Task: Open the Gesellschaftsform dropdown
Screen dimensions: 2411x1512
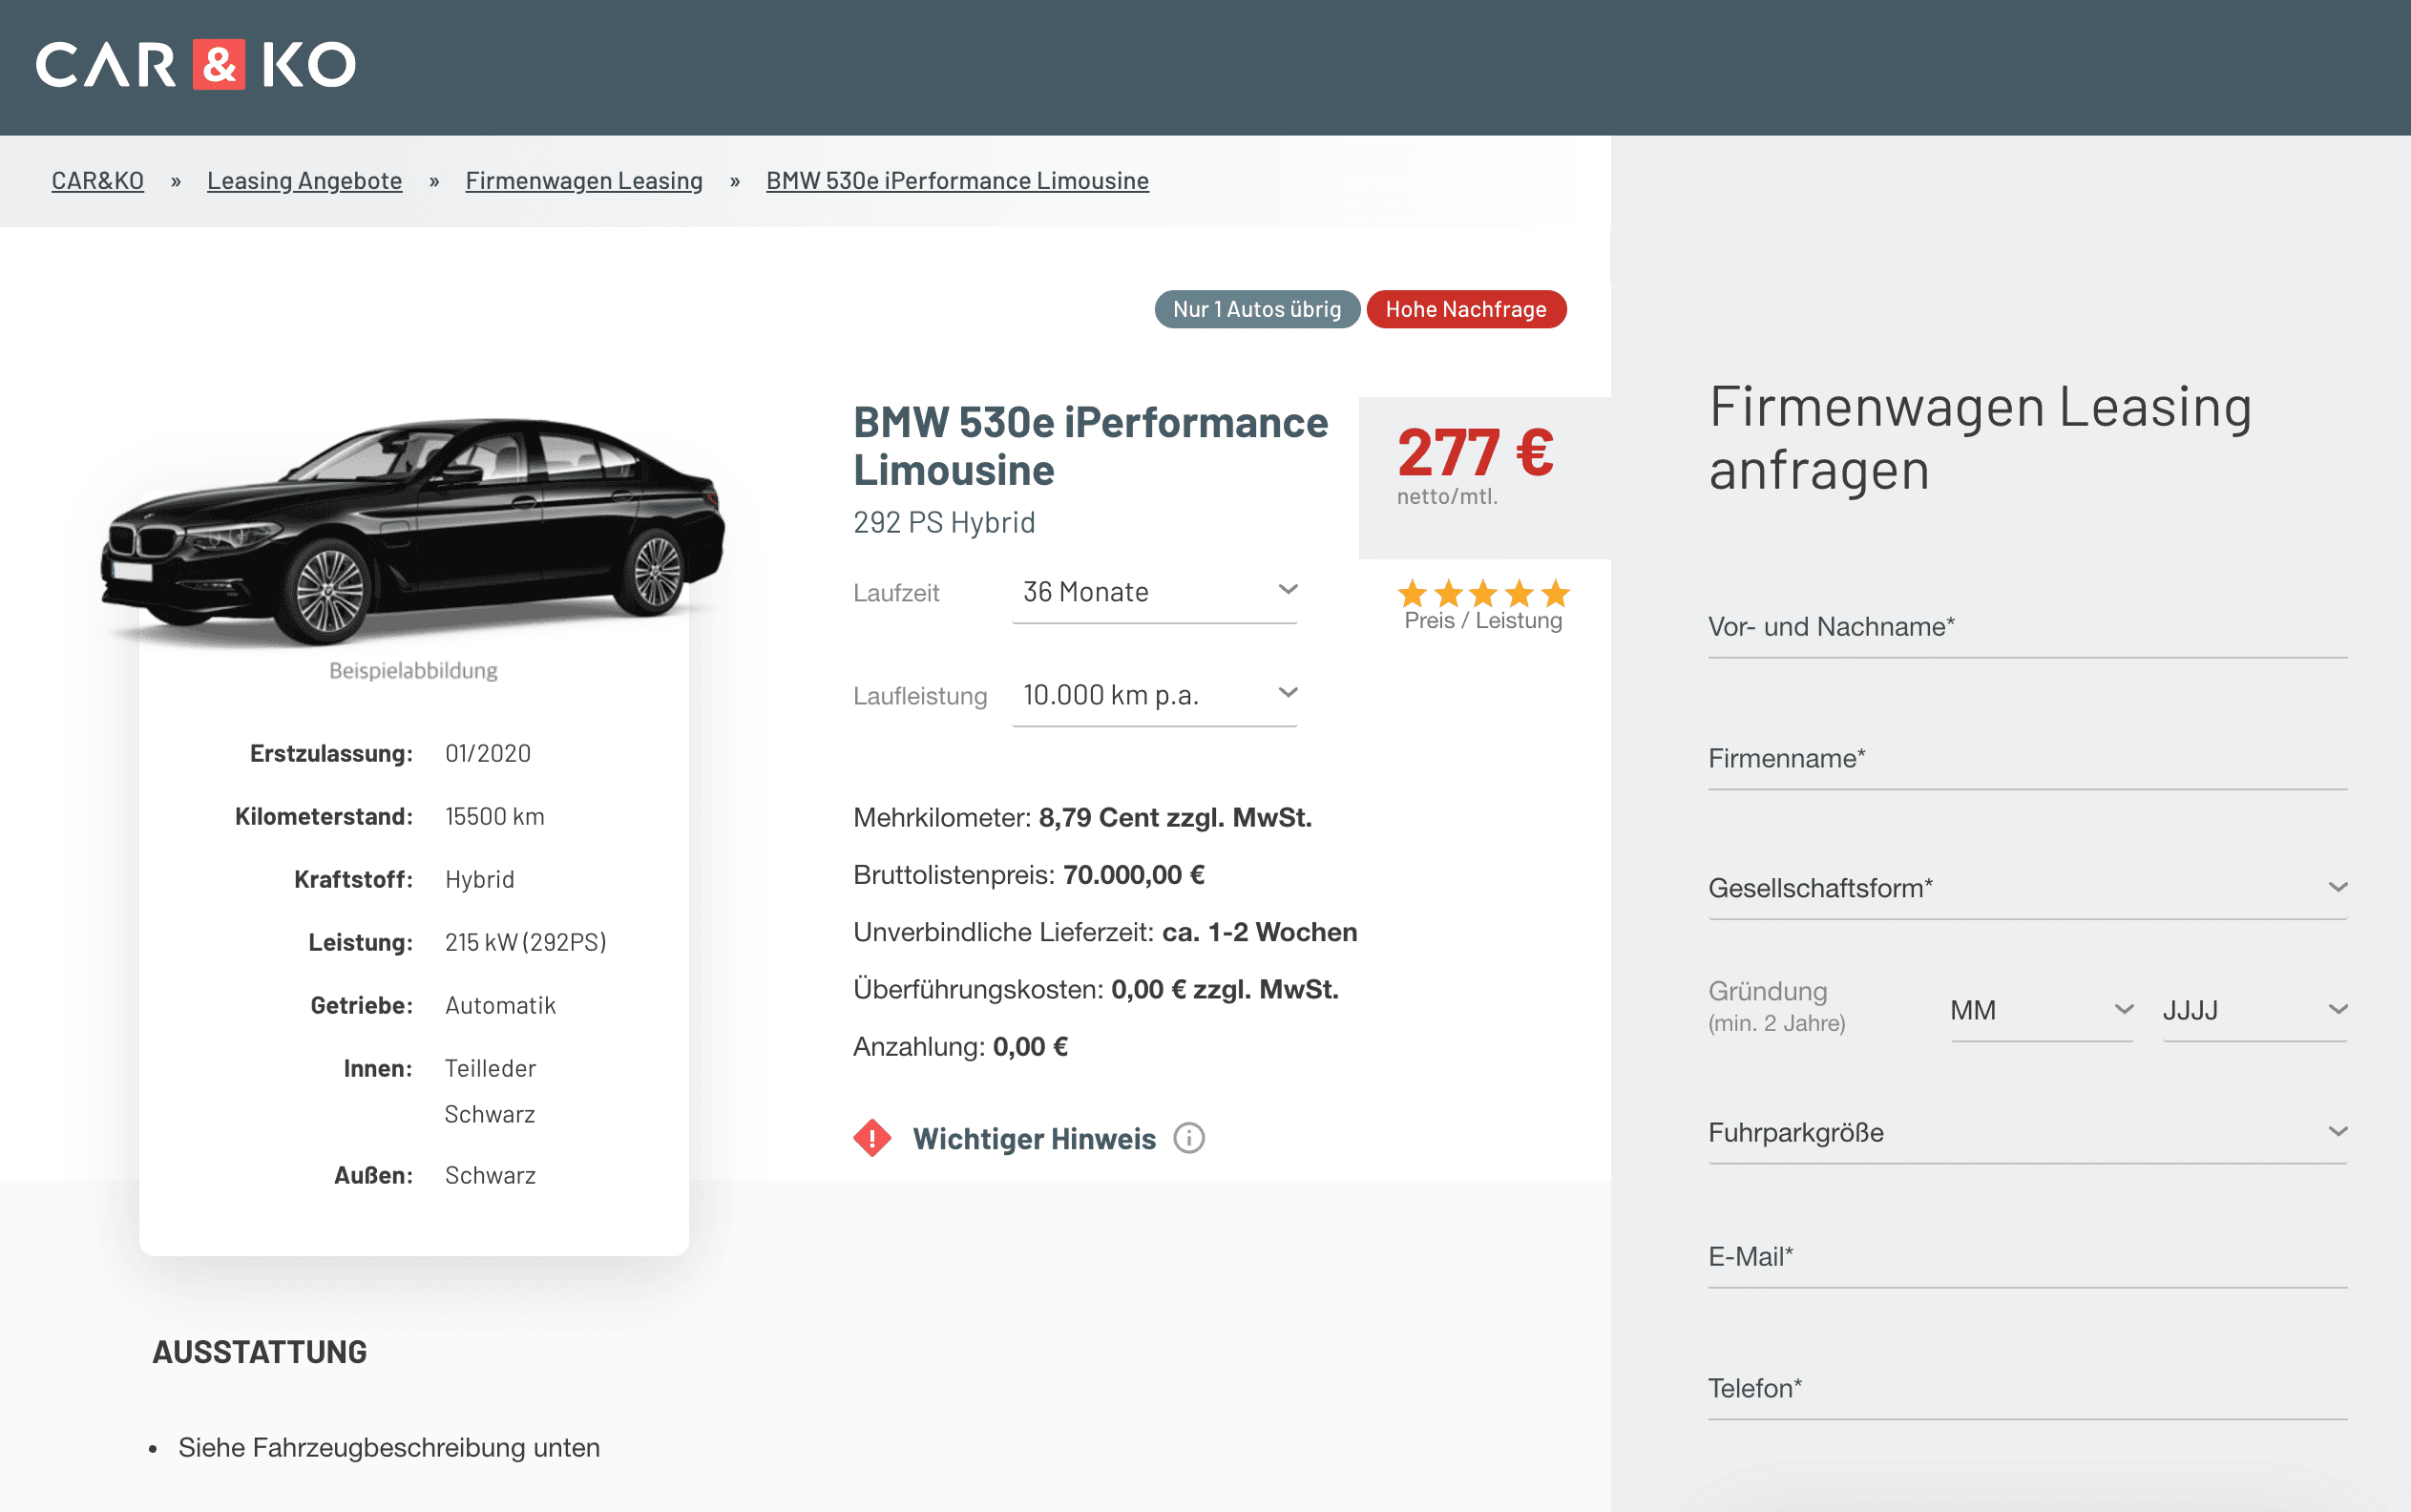Action: (x=2027, y=888)
